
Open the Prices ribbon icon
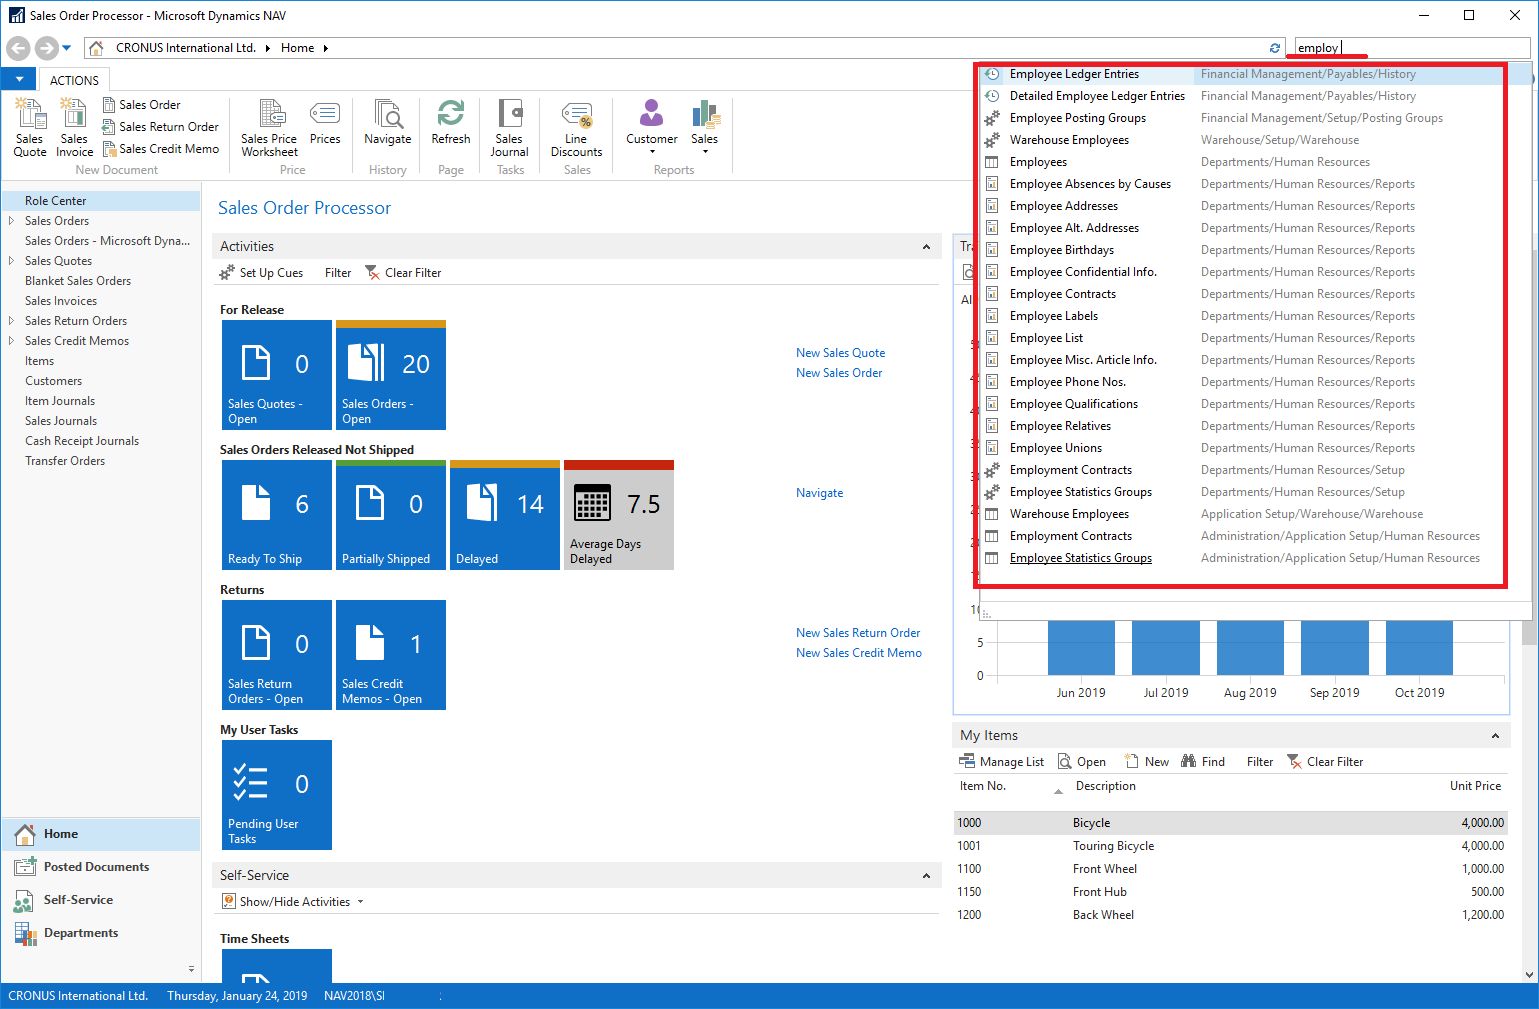coord(325,123)
